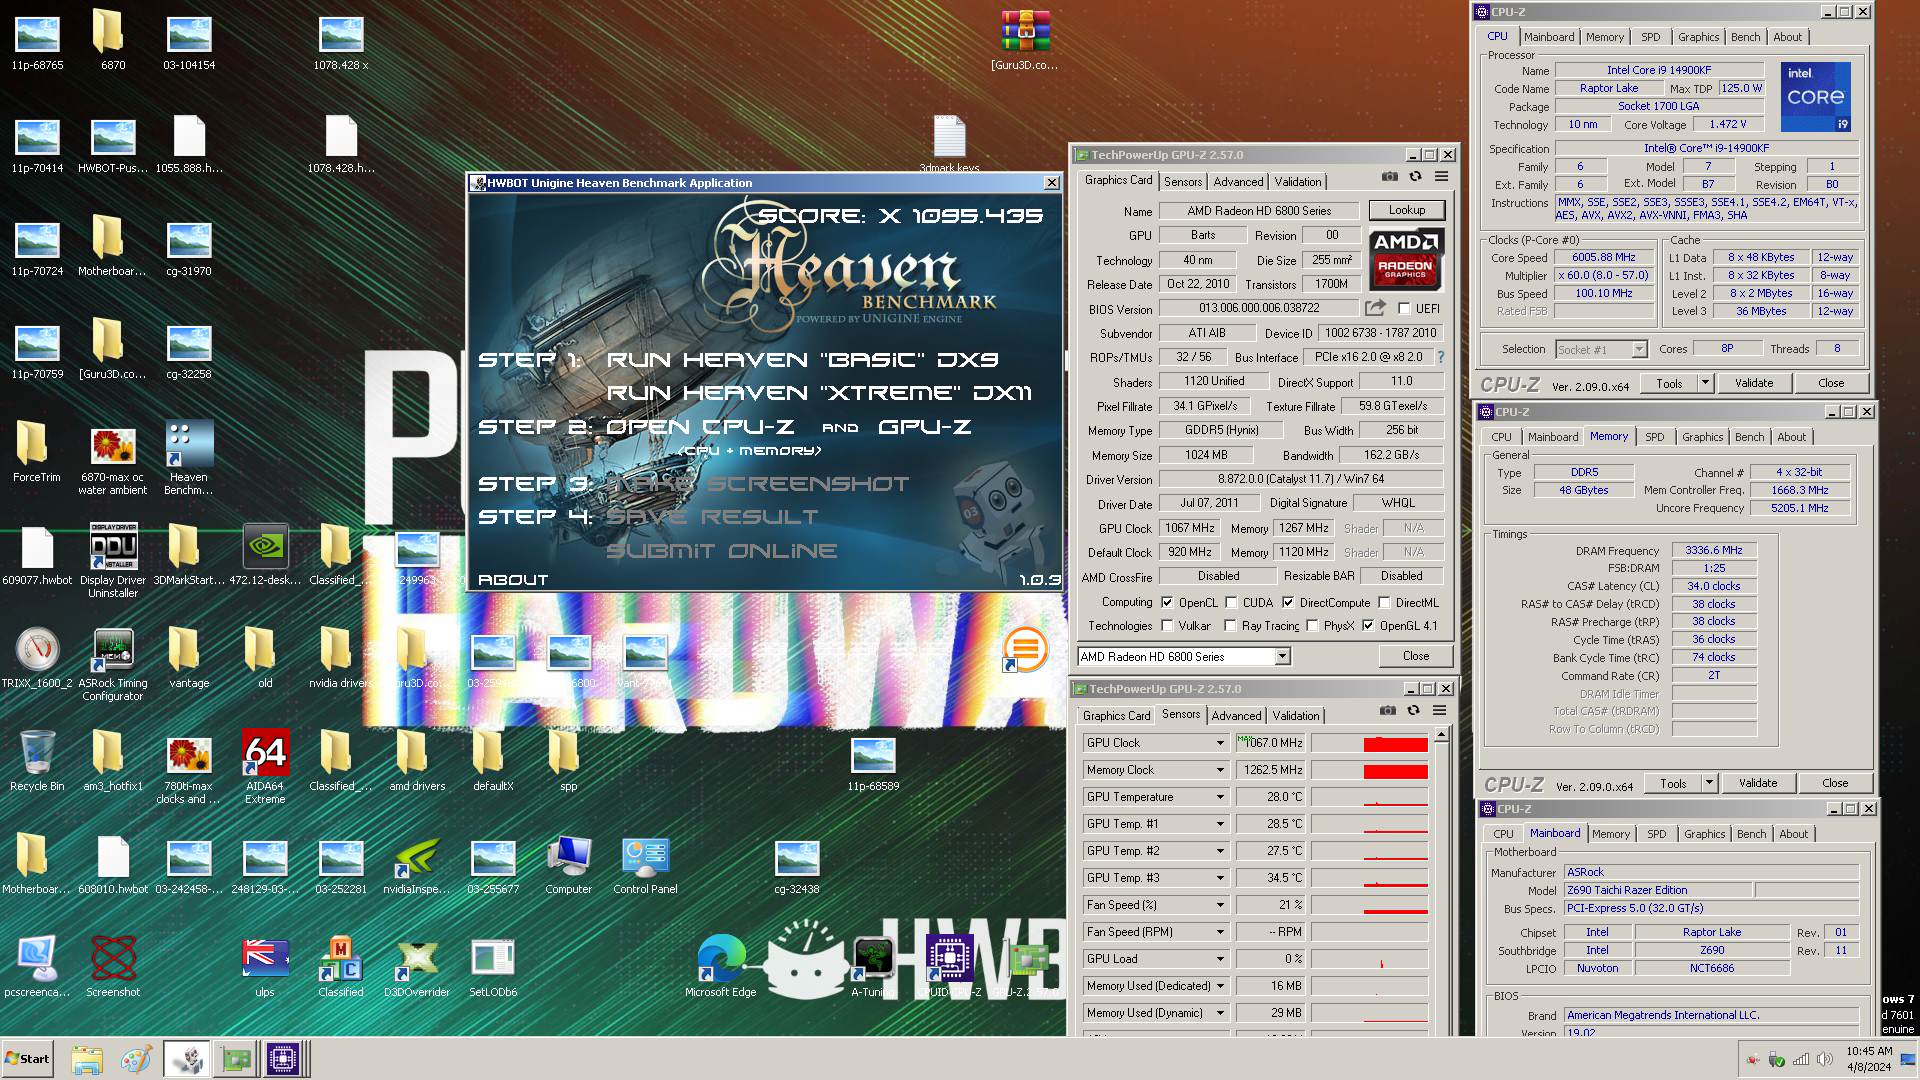The height and width of the screenshot is (1080, 1920).
Task: Expand Memory Clock sensor dropdown
Action: pyautogui.click(x=1220, y=770)
